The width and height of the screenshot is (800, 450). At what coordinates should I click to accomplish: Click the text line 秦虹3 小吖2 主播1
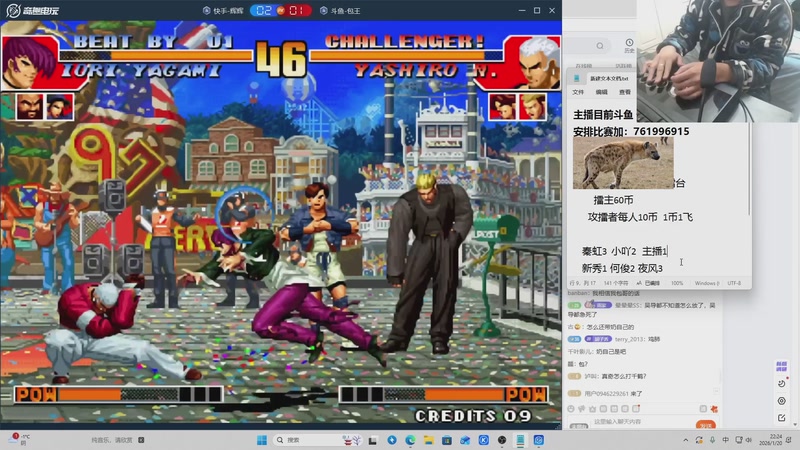pyautogui.click(x=624, y=251)
